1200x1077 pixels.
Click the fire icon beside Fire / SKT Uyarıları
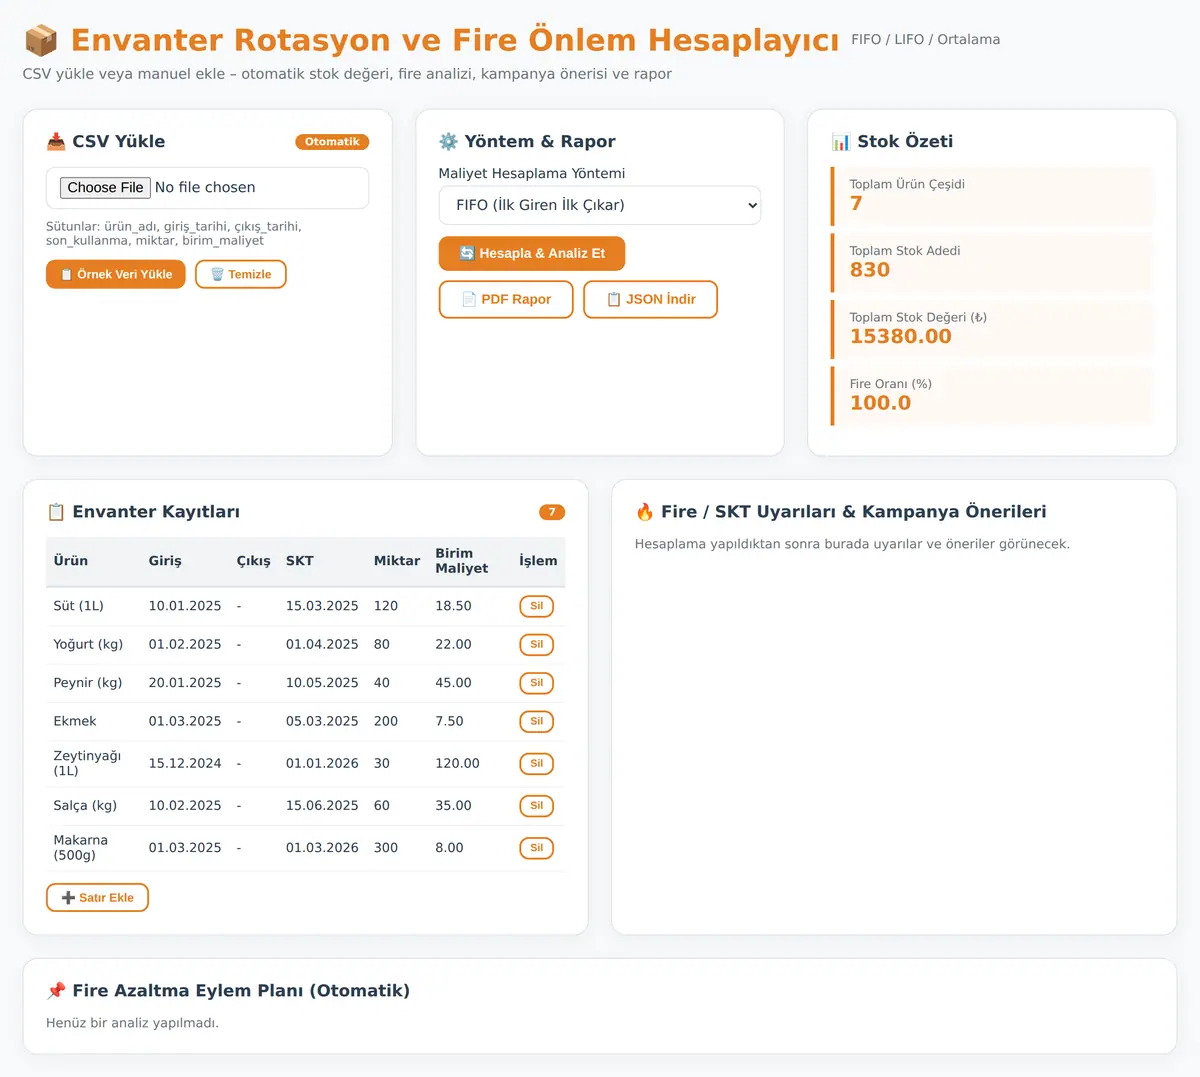tap(645, 512)
